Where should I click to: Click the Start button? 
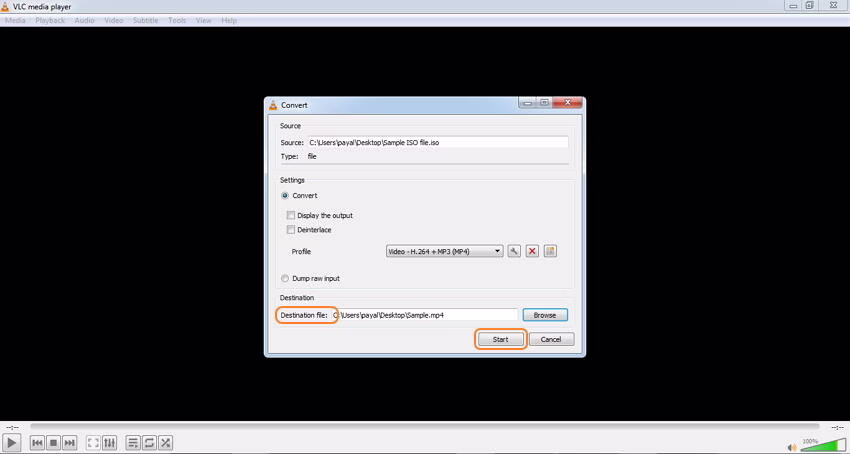click(x=500, y=340)
